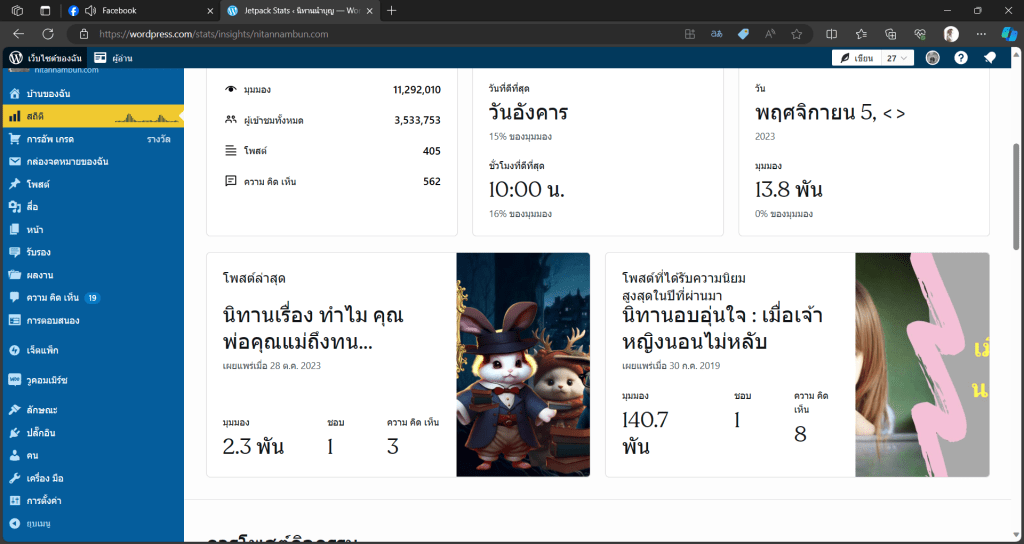Select Settings (การตั้งค่า) in the sidebar
Viewport: 1024px width, 544px height.
point(45,500)
